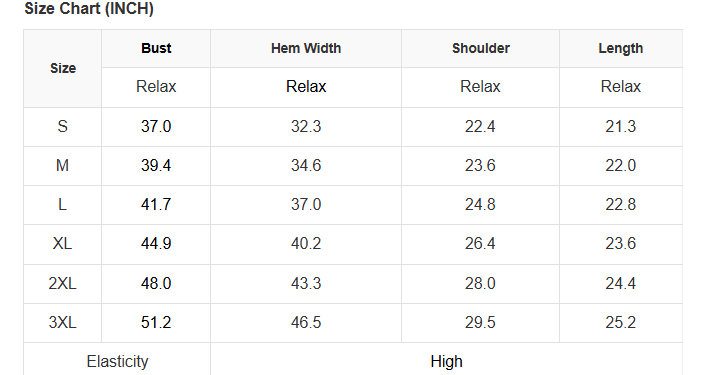Click the Length column header
The image size is (705, 375).
click(x=620, y=49)
